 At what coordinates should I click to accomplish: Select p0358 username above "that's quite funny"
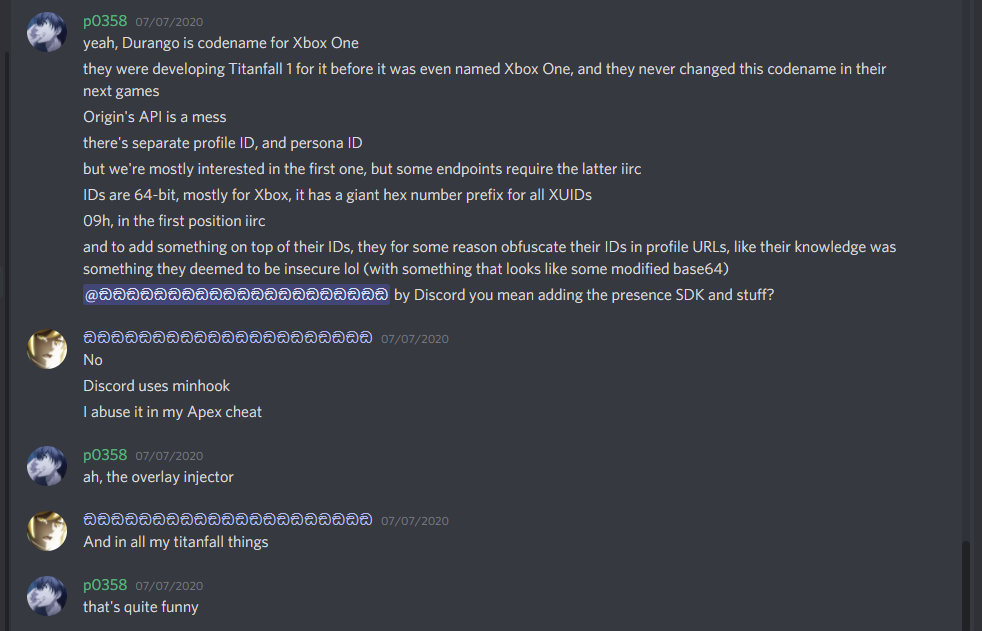coord(105,584)
